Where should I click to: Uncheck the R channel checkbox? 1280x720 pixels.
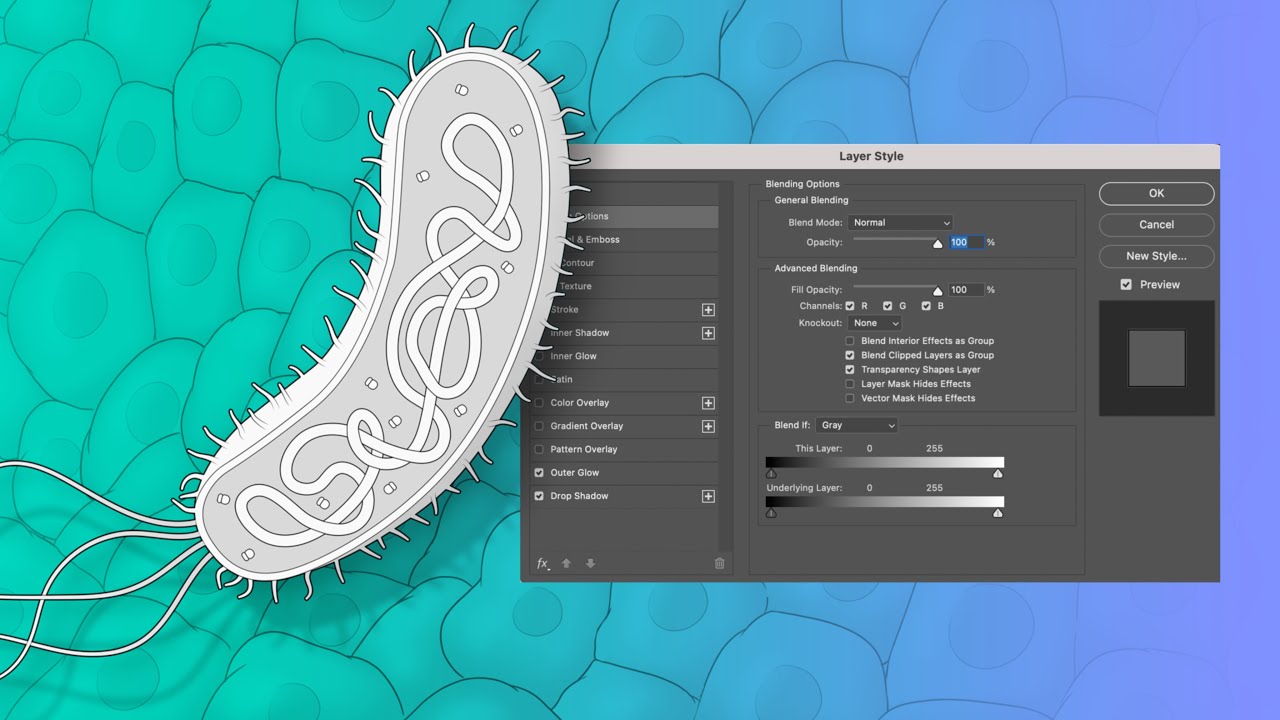pyautogui.click(x=850, y=306)
